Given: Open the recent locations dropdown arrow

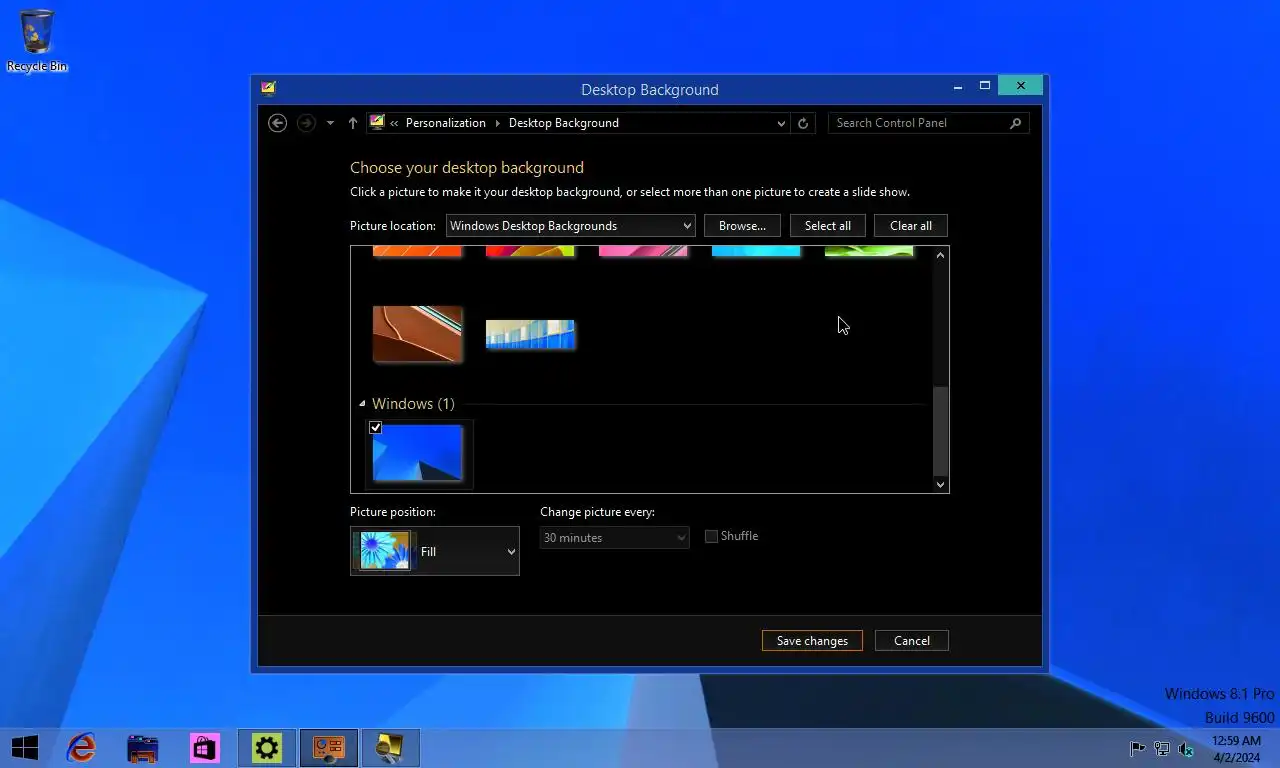Looking at the screenshot, I should [x=330, y=123].
